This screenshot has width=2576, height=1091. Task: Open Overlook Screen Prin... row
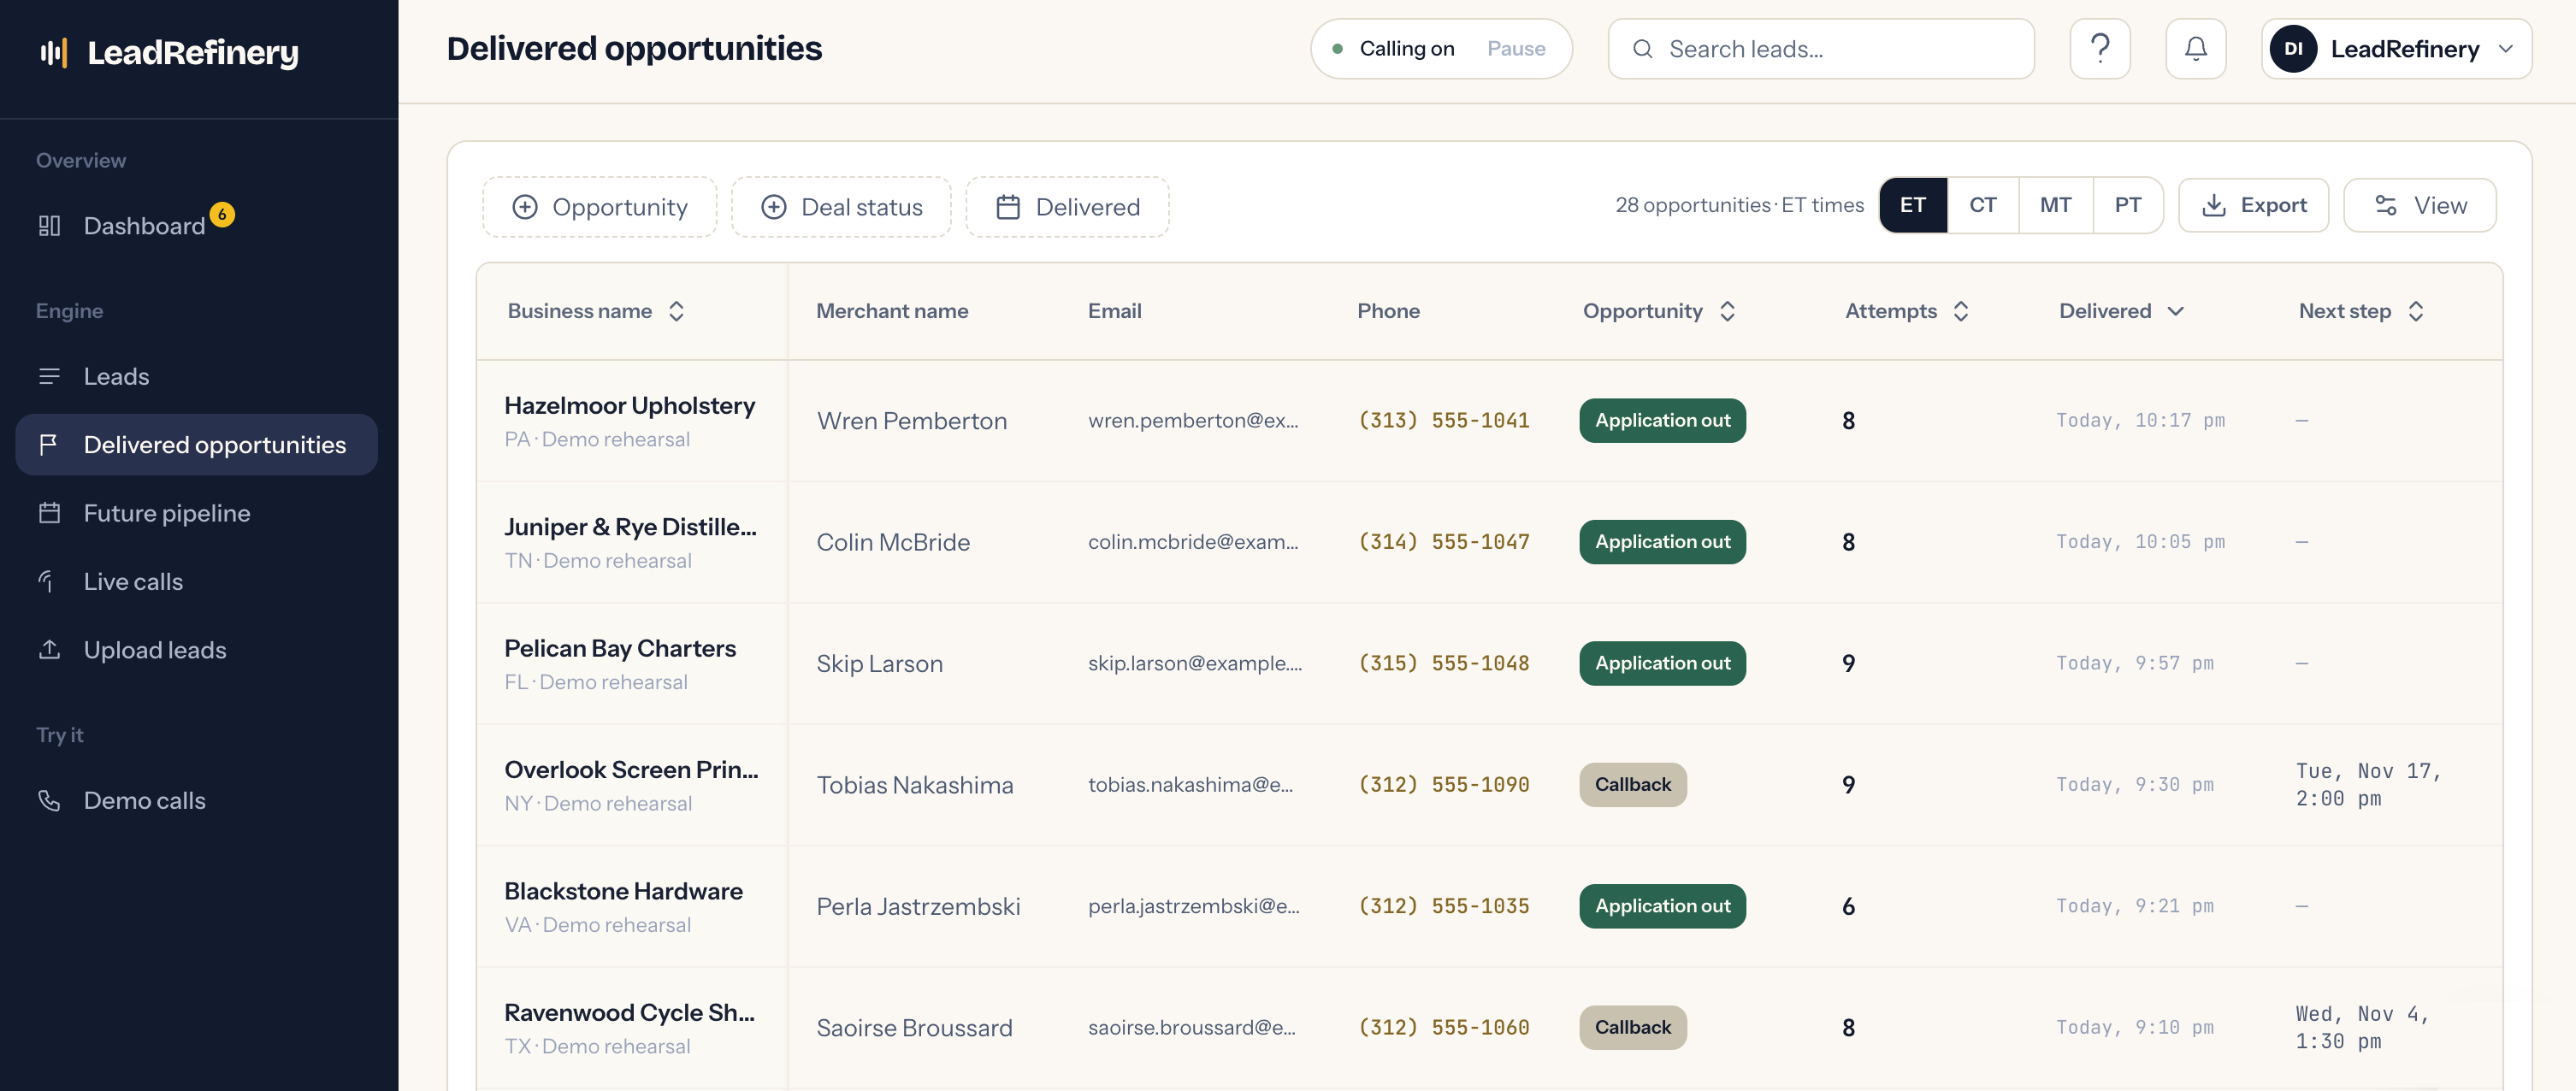point(1489,785)
